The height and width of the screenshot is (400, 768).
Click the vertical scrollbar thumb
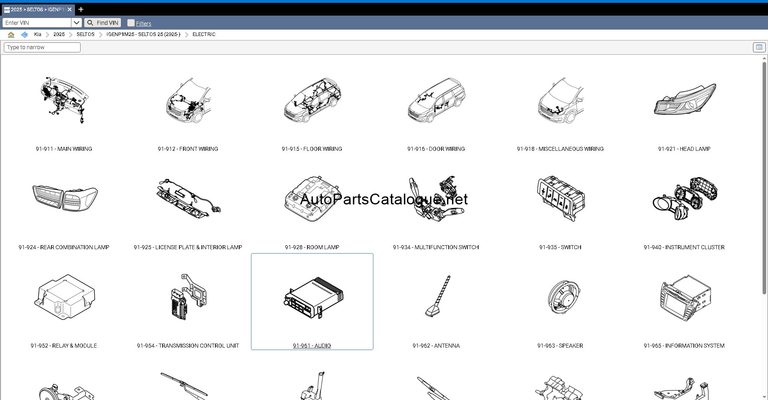(765, 176)
